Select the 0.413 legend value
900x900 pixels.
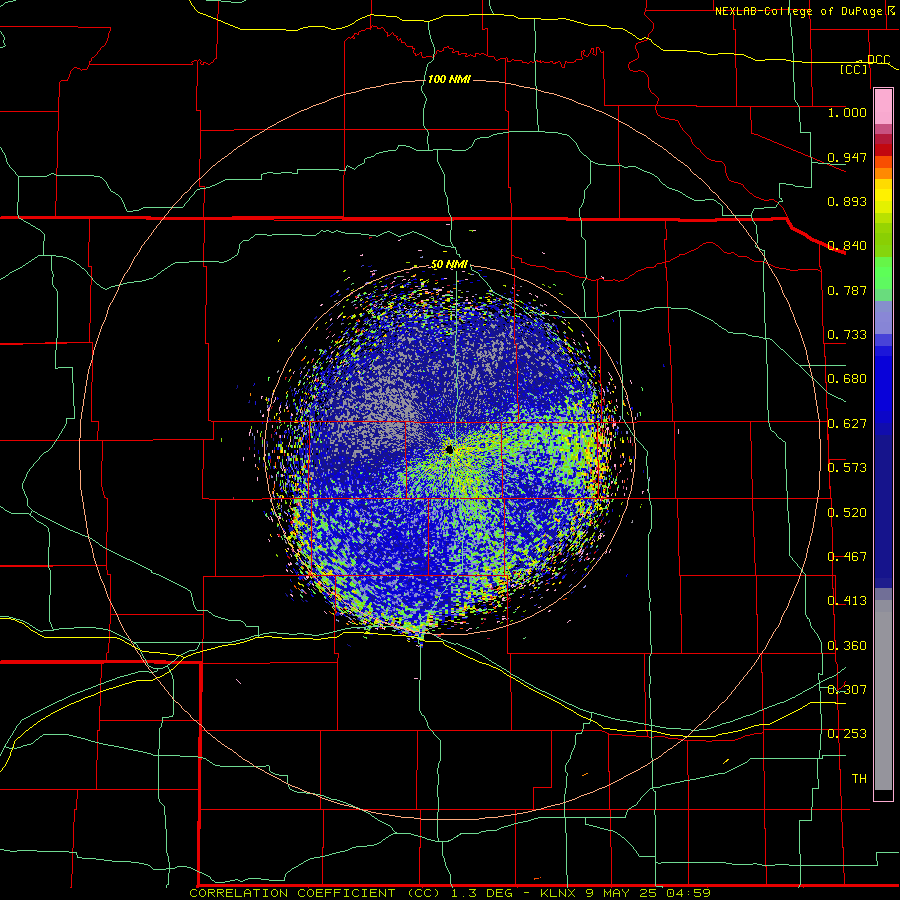pos(847,601)
